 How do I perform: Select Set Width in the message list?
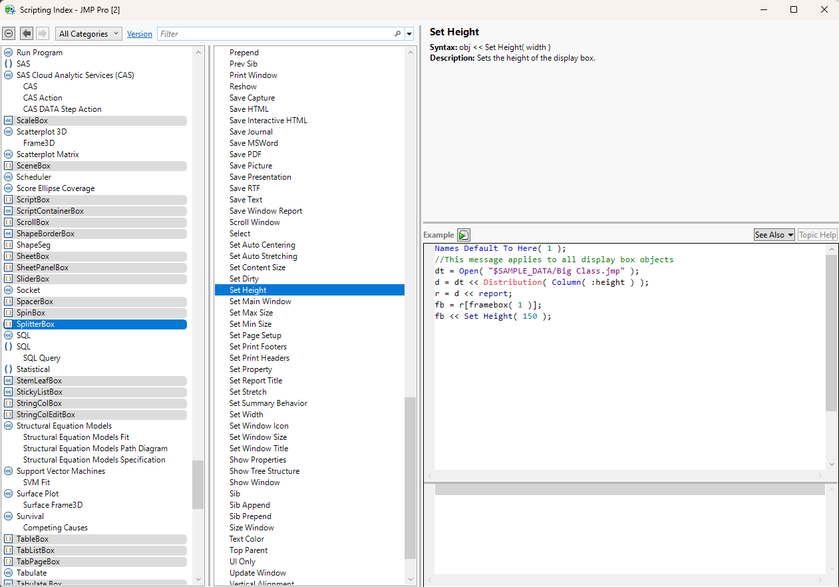[x=246, y=414]
